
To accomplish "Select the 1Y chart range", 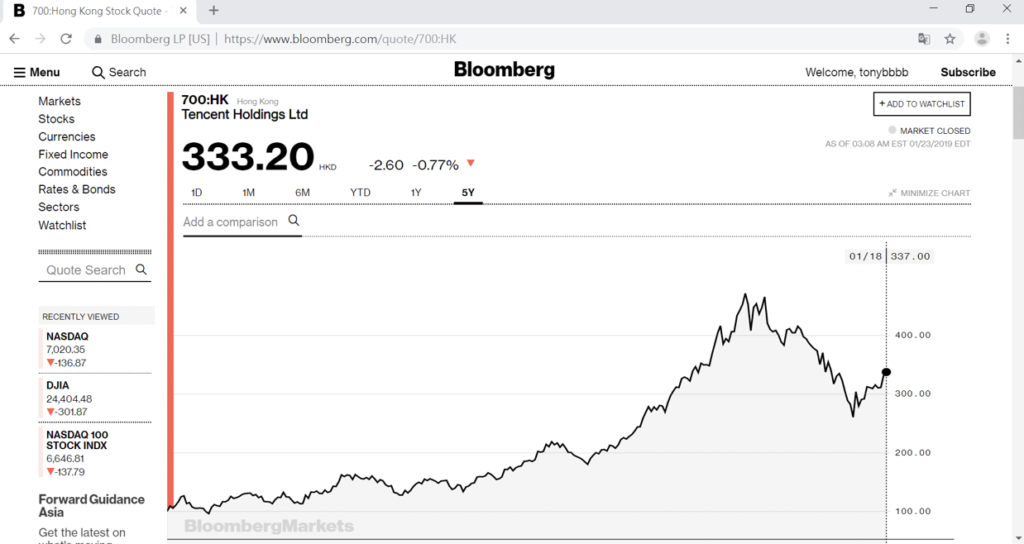I will (x=416, y=193).
